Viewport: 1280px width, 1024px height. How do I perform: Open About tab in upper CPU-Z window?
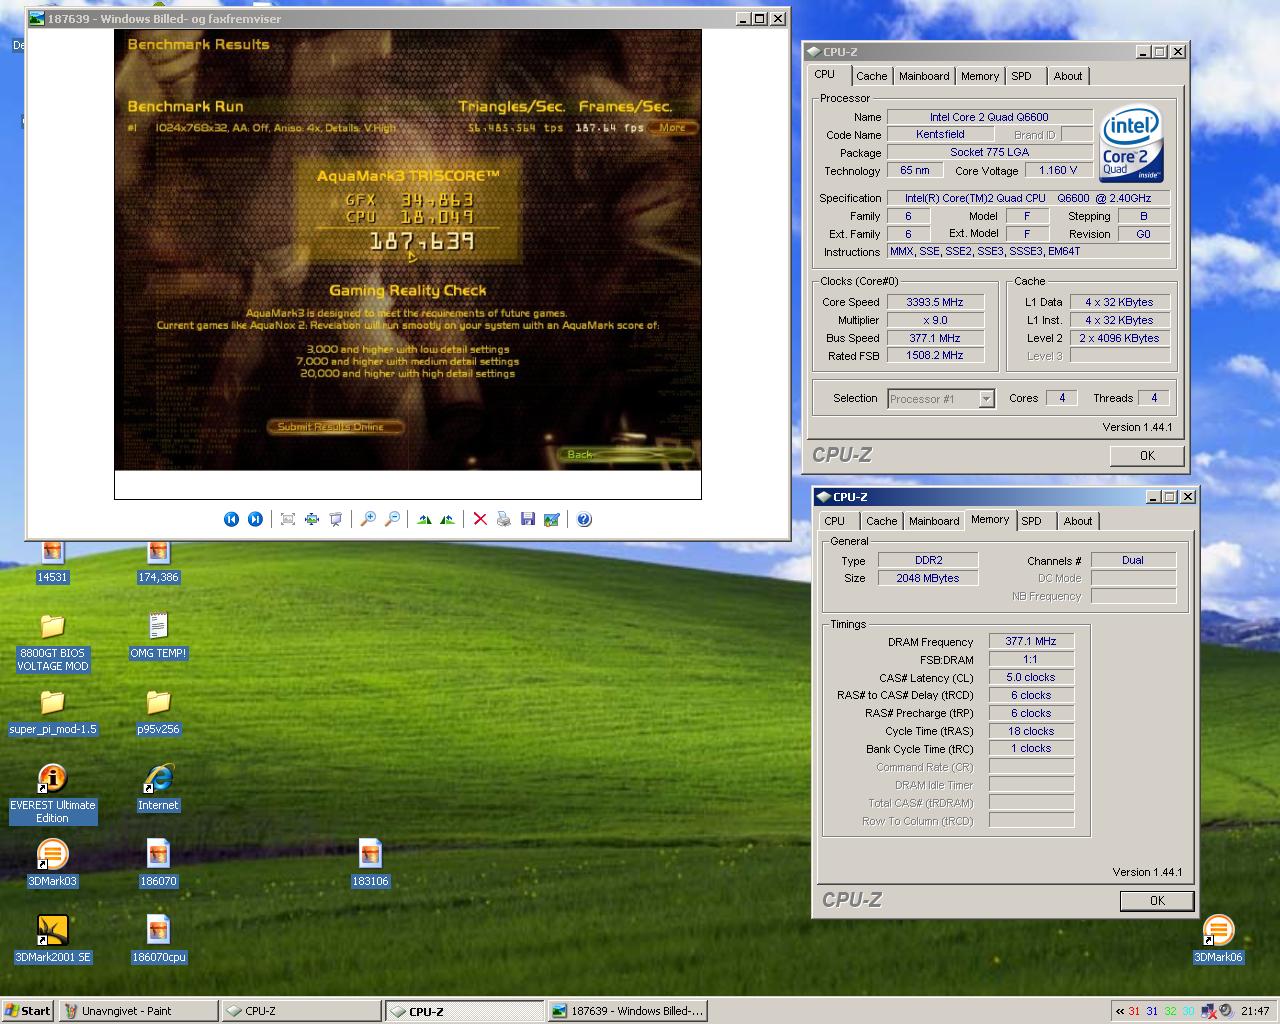[x=1068, y=76]
